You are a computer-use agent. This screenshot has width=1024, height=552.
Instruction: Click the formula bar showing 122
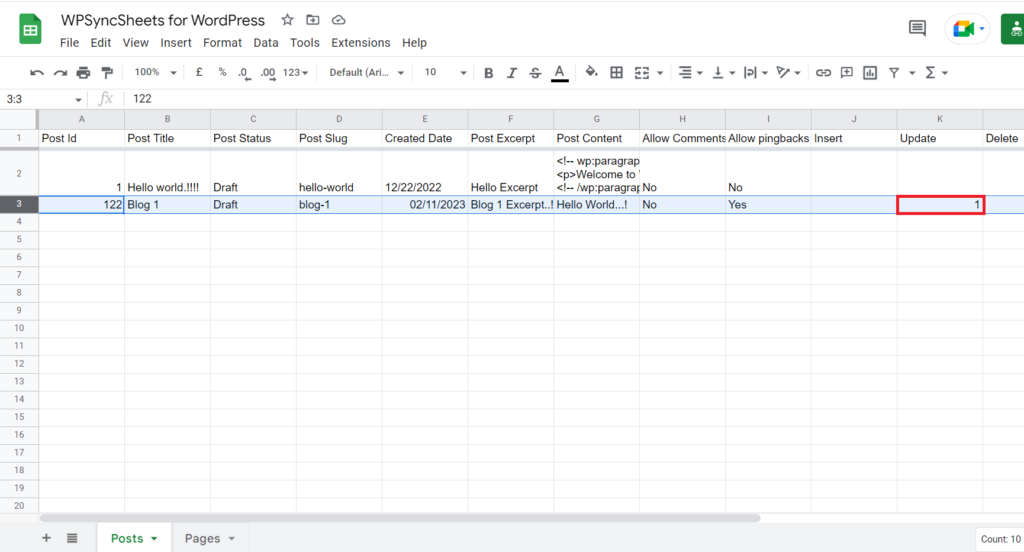pyautogui.click(x=575, y=99)
